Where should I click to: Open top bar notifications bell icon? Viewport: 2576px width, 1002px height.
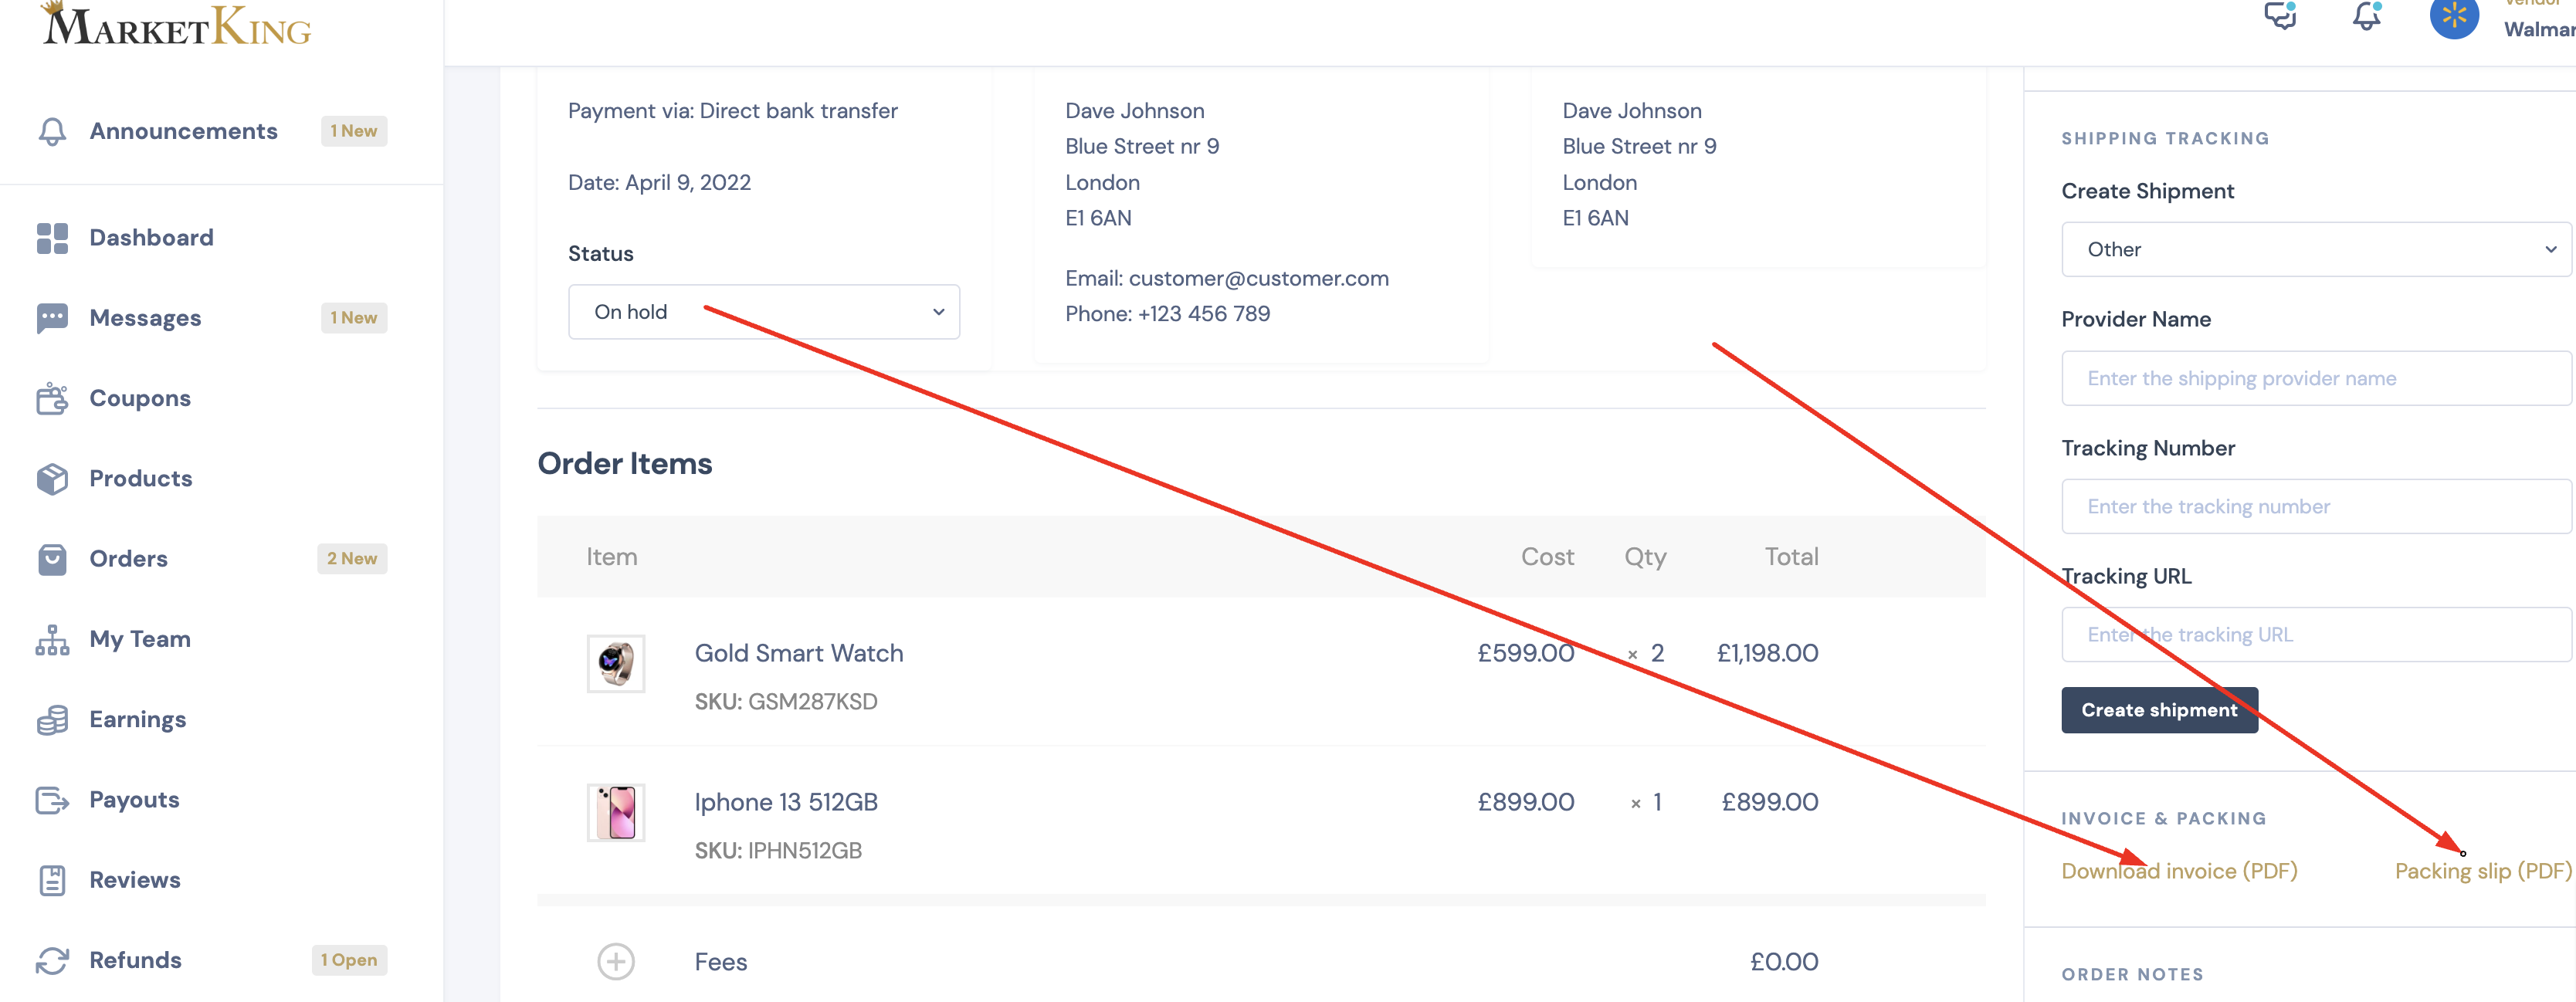(2366, 15)
